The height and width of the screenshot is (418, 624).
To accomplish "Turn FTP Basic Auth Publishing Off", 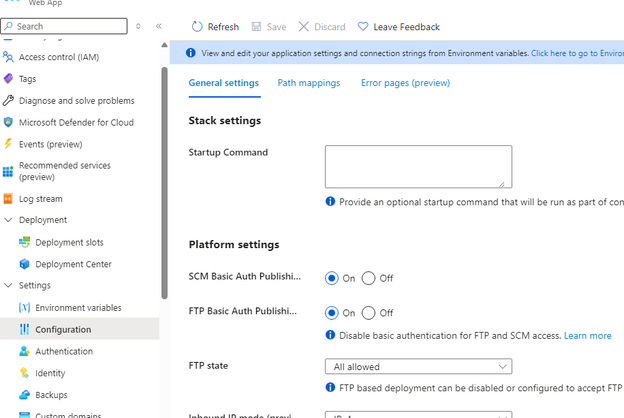I will 369,313.
